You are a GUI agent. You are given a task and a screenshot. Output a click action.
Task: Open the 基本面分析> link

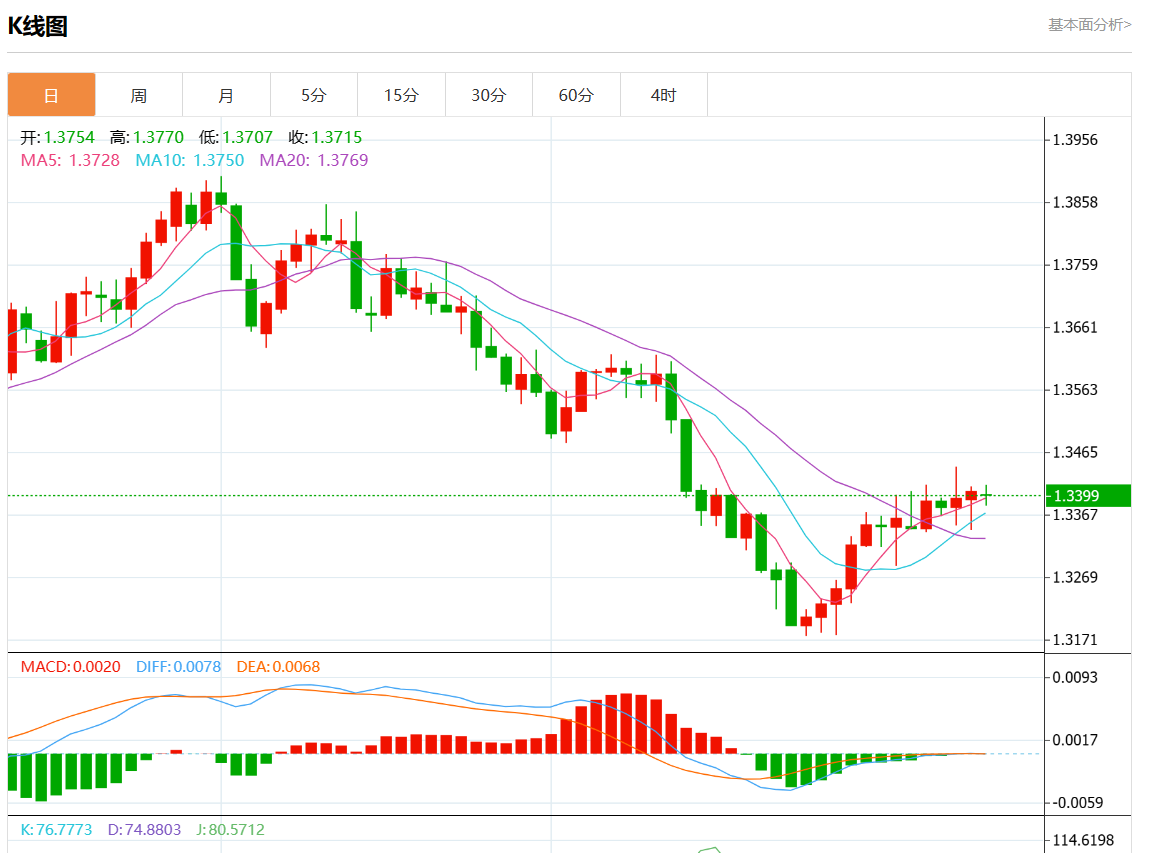click(x=1089, y=25)
